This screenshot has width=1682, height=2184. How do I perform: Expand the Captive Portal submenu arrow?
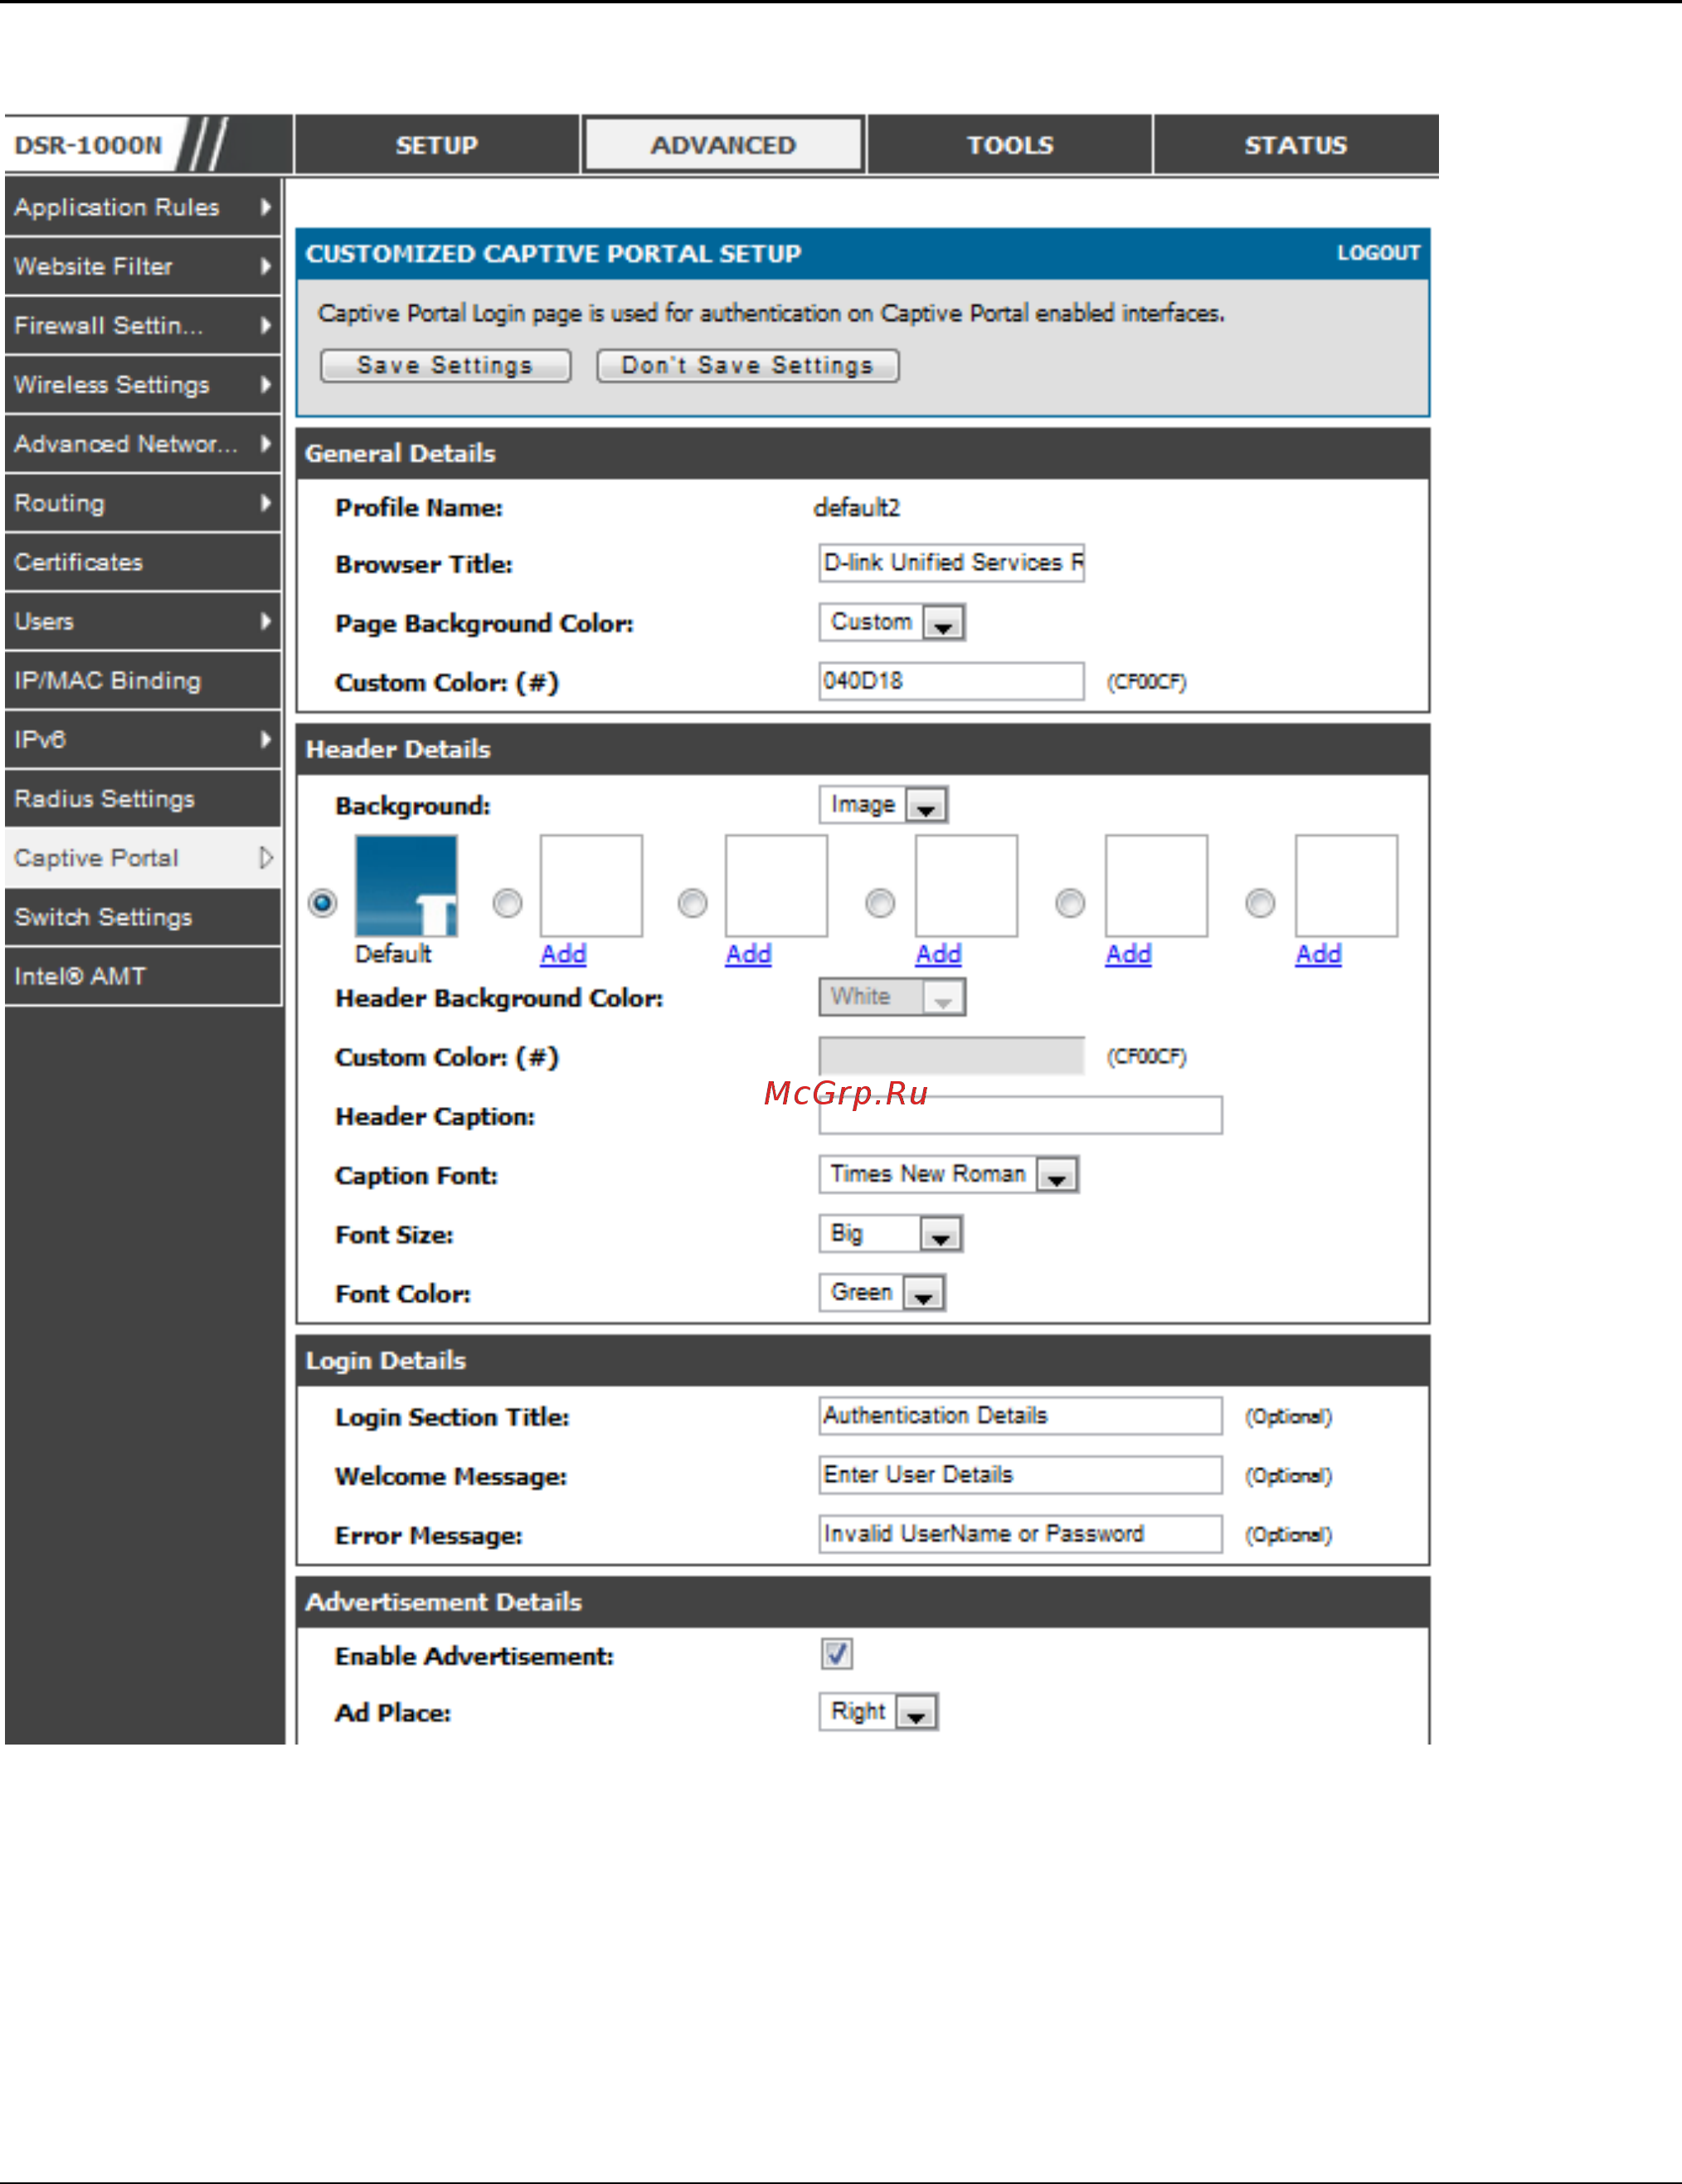265,858
